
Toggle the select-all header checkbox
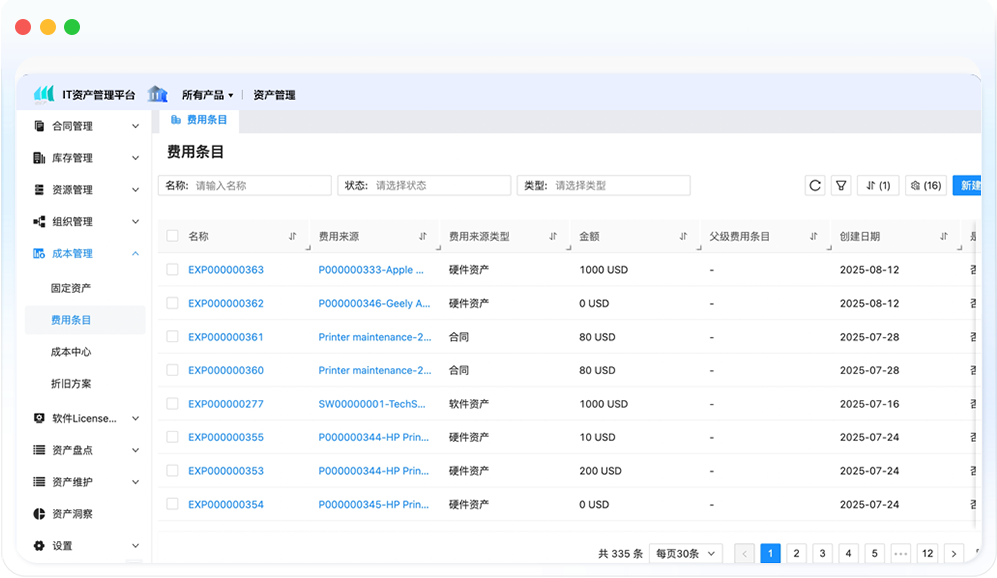coord(173,237)
